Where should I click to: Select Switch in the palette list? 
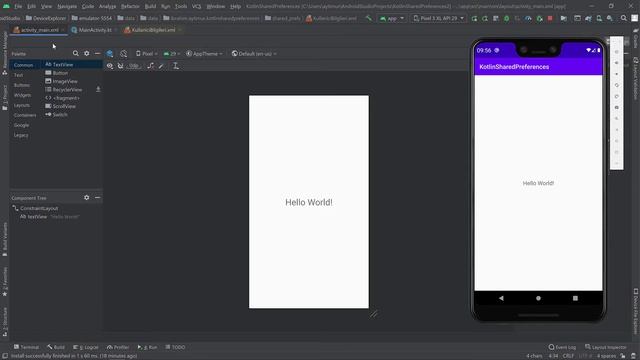point(73,115)
